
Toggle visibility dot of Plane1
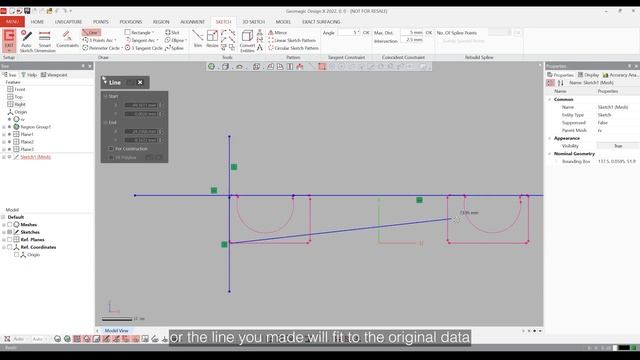tap(9, 134)
